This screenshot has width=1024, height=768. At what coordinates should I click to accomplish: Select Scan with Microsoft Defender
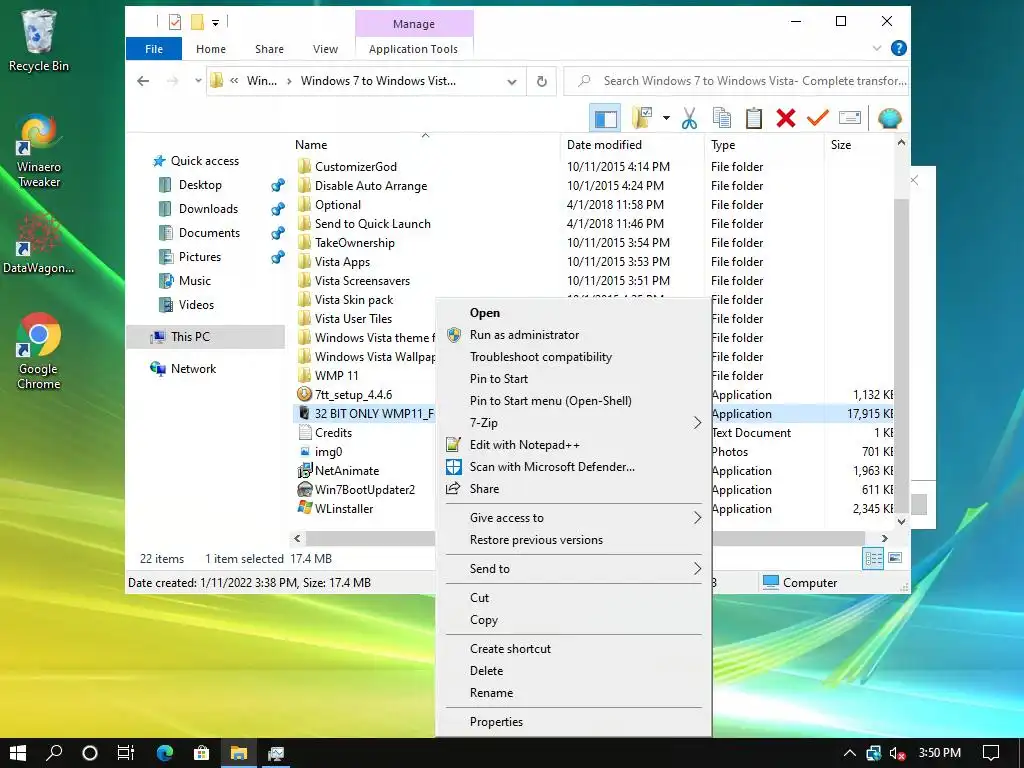[x=573, y=467]
